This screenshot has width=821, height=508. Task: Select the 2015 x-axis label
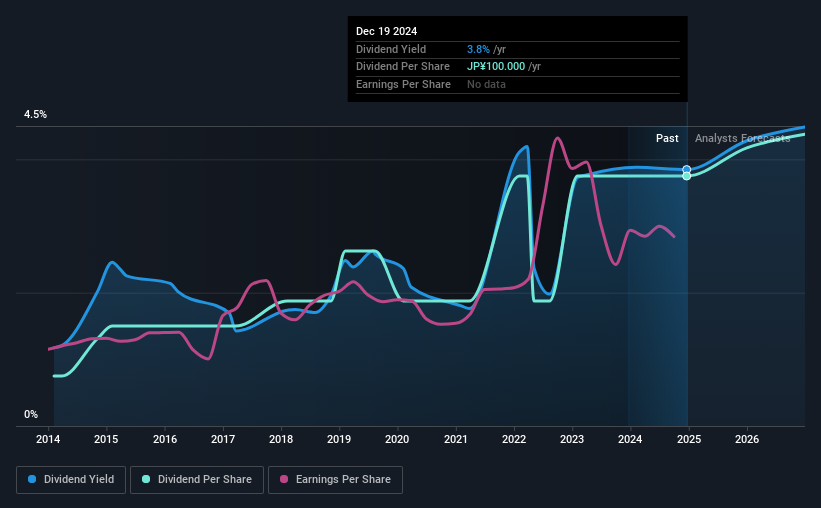click(x=106, y=439)
